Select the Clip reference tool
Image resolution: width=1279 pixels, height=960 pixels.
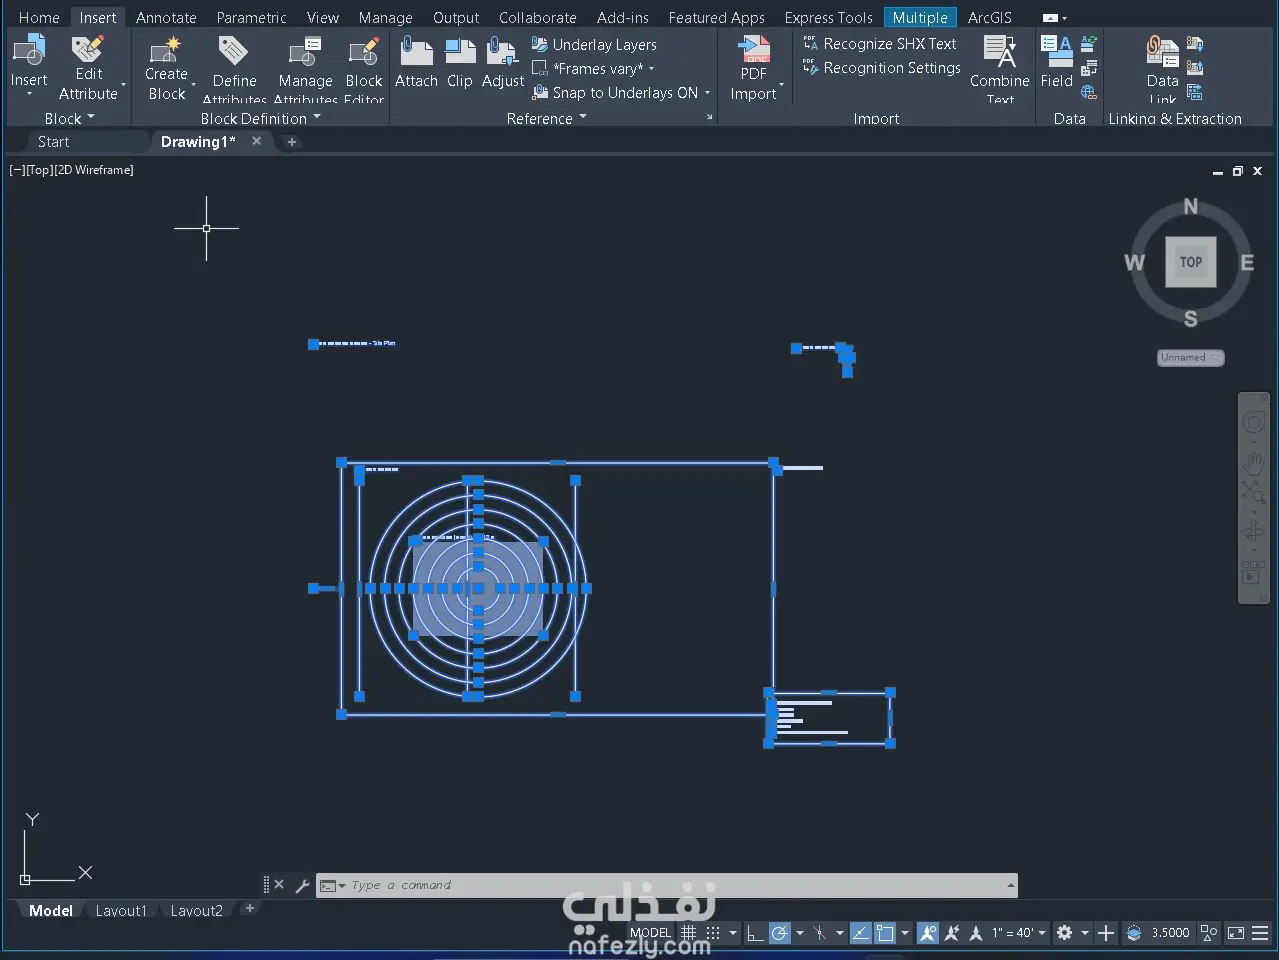(x=460, y=62)
